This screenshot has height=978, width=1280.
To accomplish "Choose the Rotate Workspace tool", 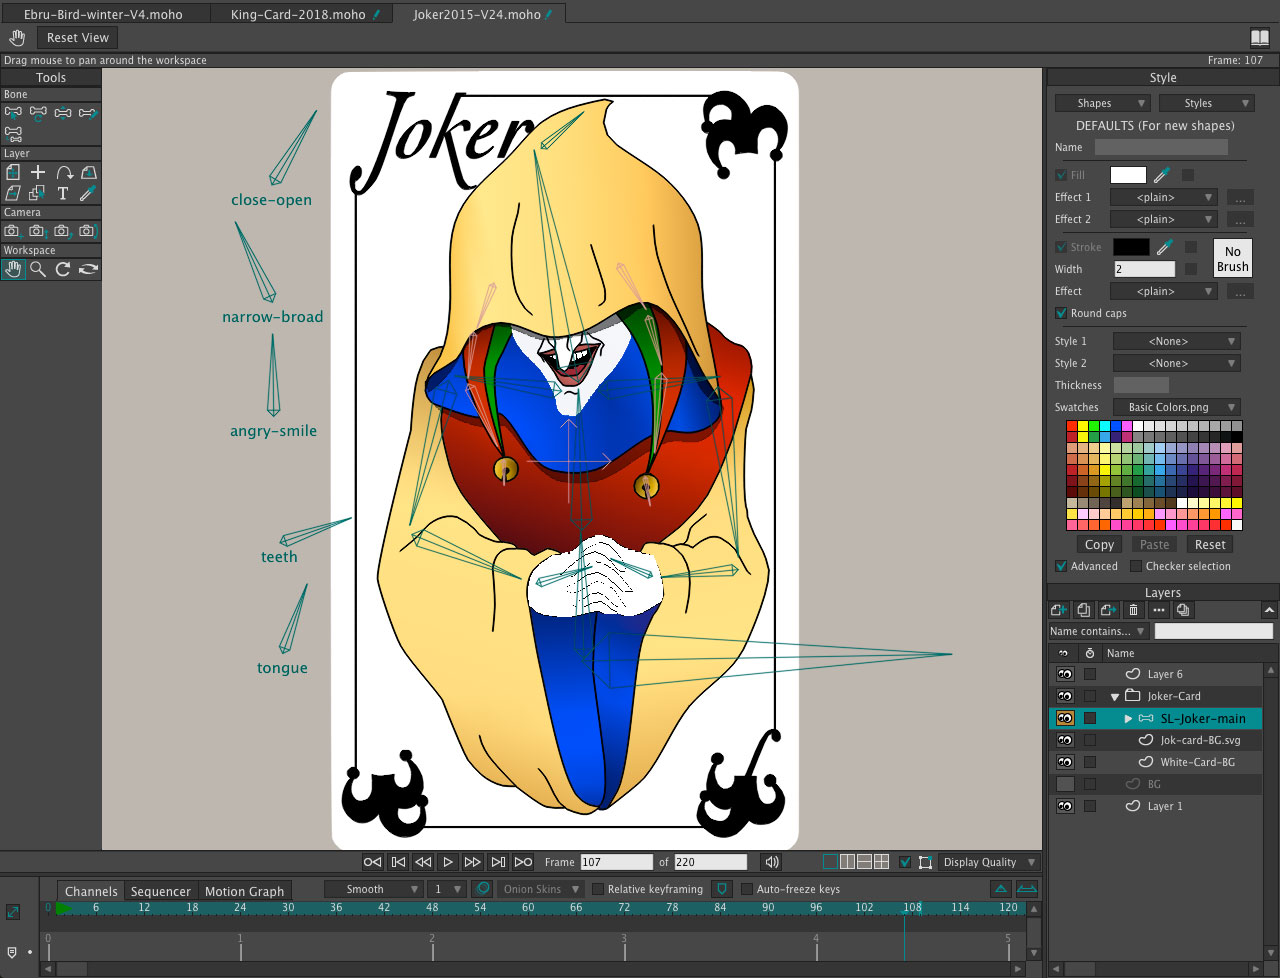I will tap(63, 269).
